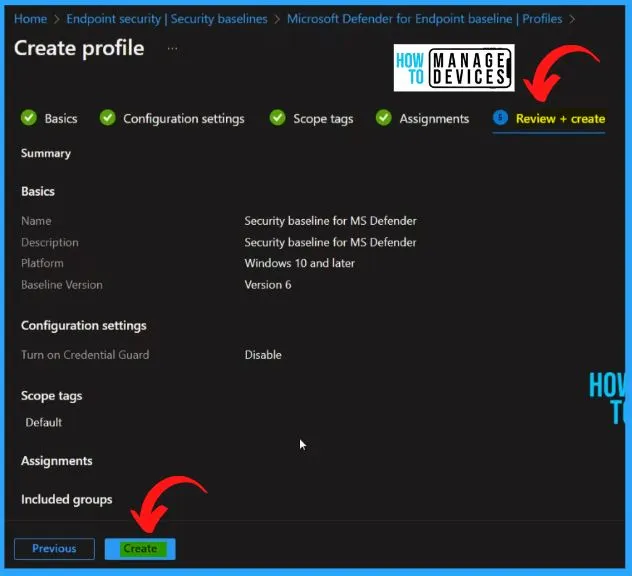Click the green checkmark beside Scope tags
632x576 pixels.
tap(278, 118)
